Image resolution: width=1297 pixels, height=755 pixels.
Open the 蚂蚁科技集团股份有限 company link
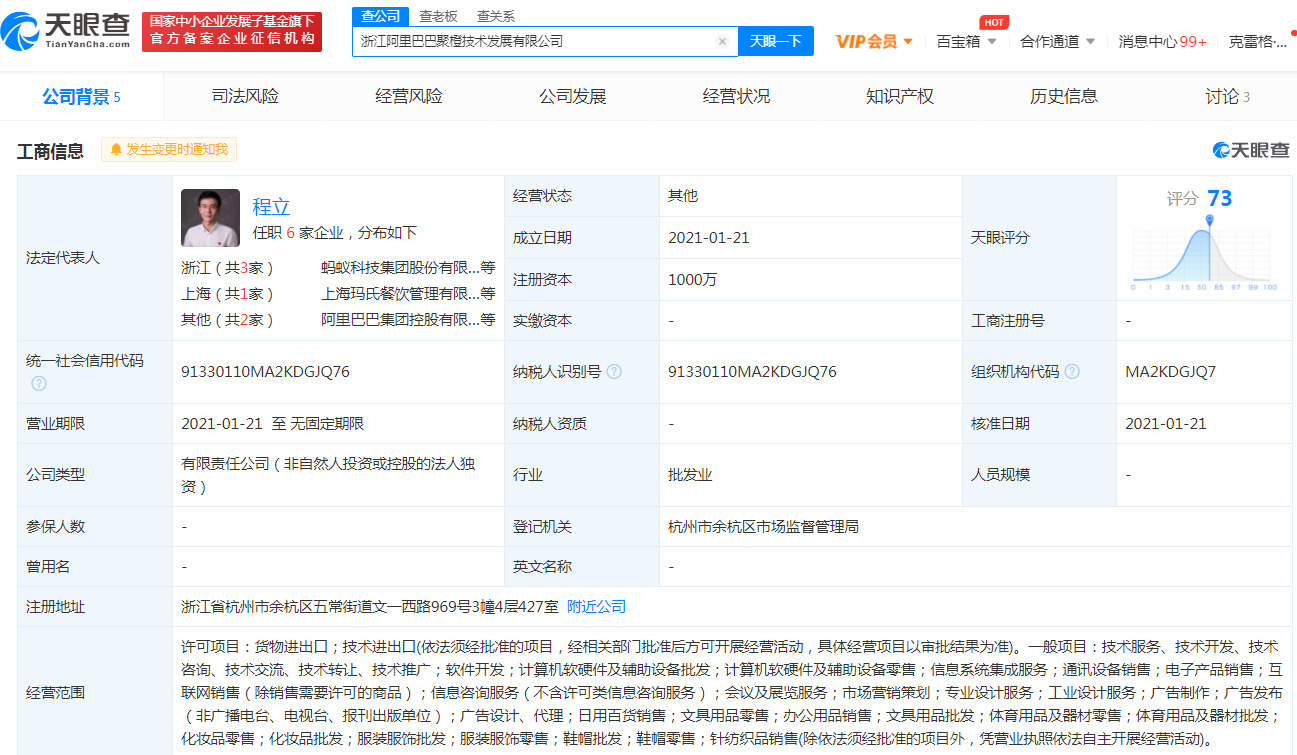tap(408, 267)
